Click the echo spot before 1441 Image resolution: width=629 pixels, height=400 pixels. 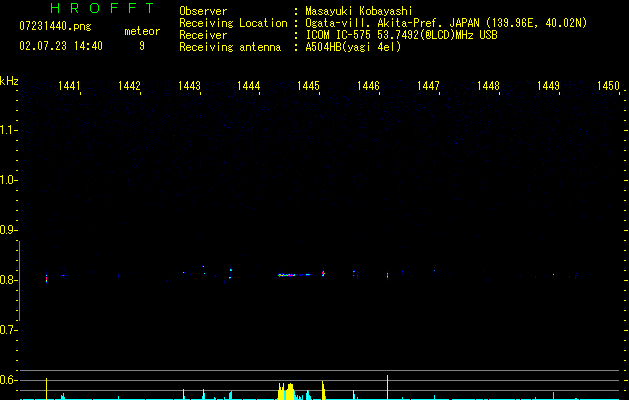pyautogui.click(x=47, y=278)
